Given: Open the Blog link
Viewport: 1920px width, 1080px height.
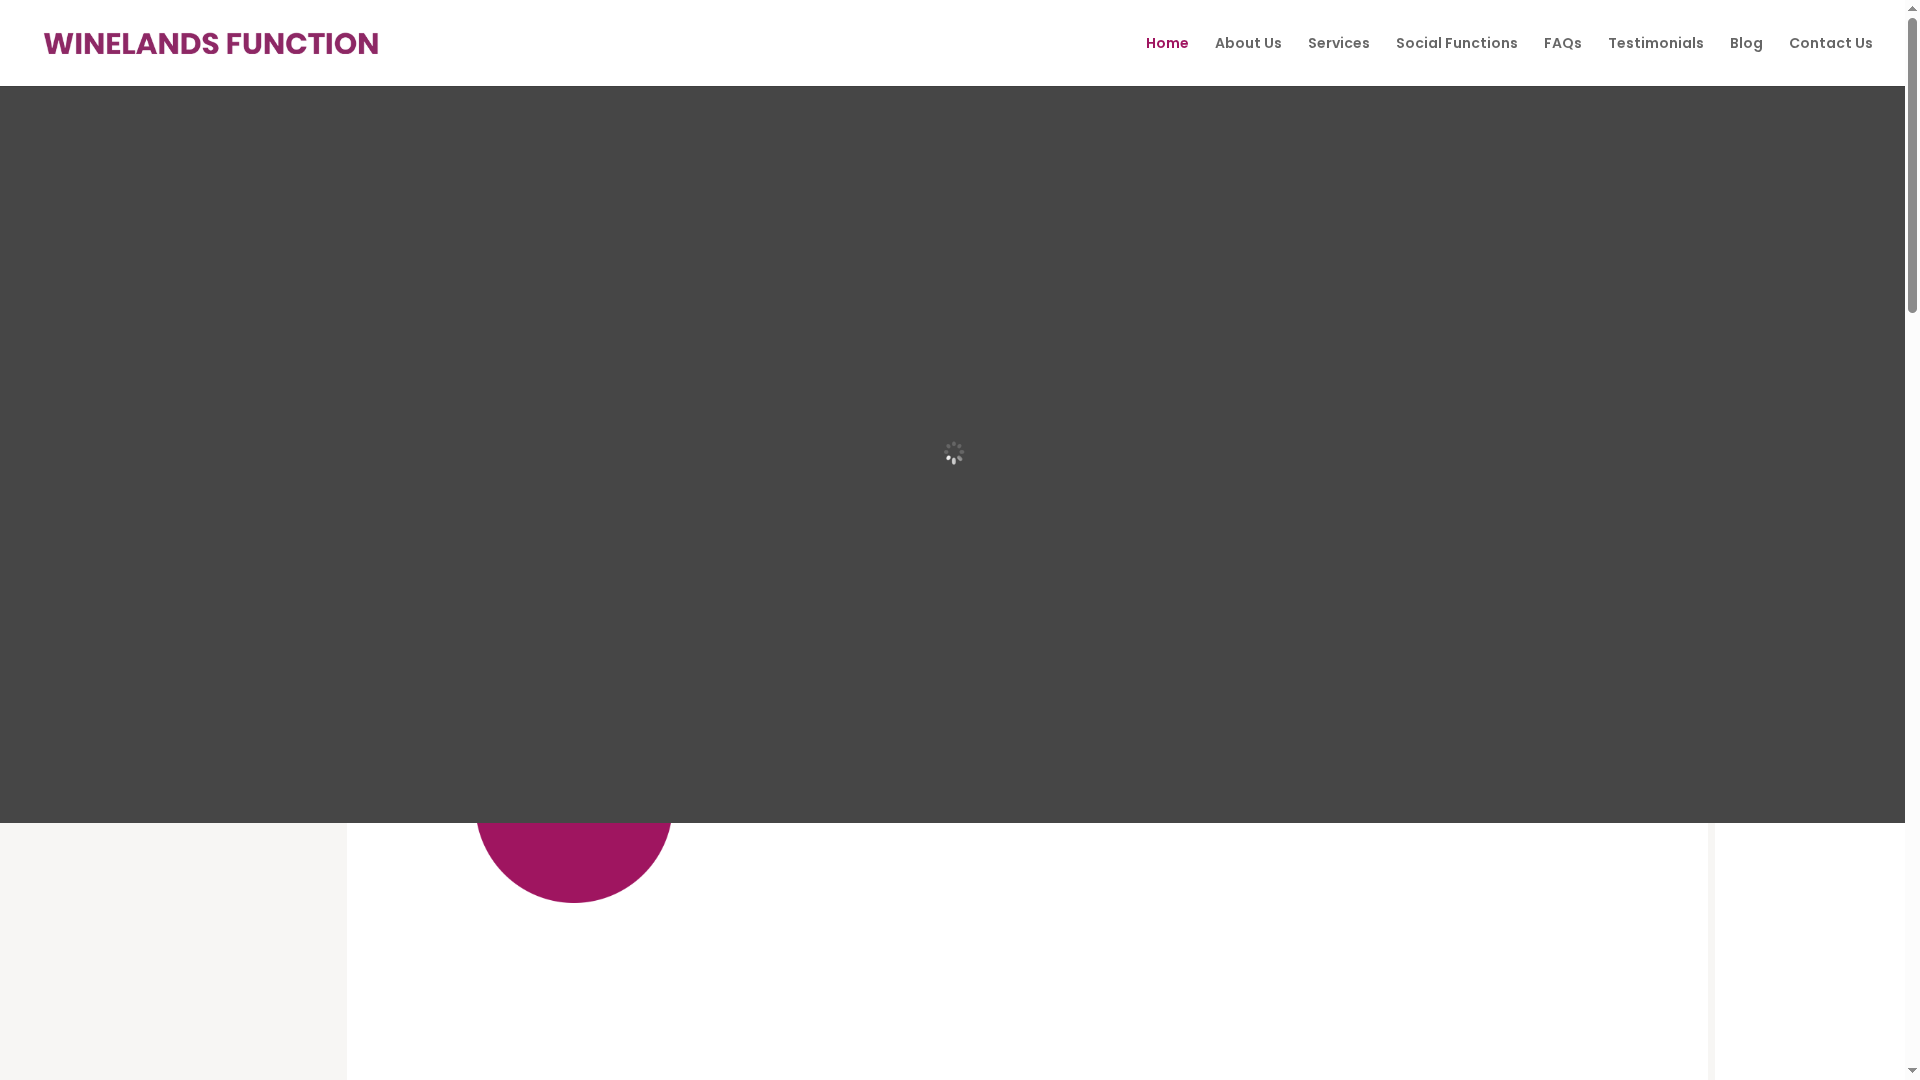Looking at the screenshot, I should (x=1746, y=43).
